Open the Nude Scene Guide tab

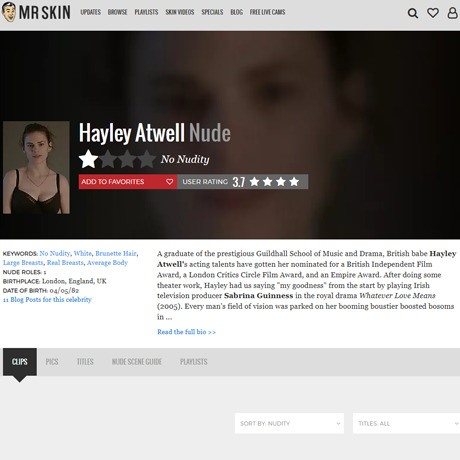[137, 362]
